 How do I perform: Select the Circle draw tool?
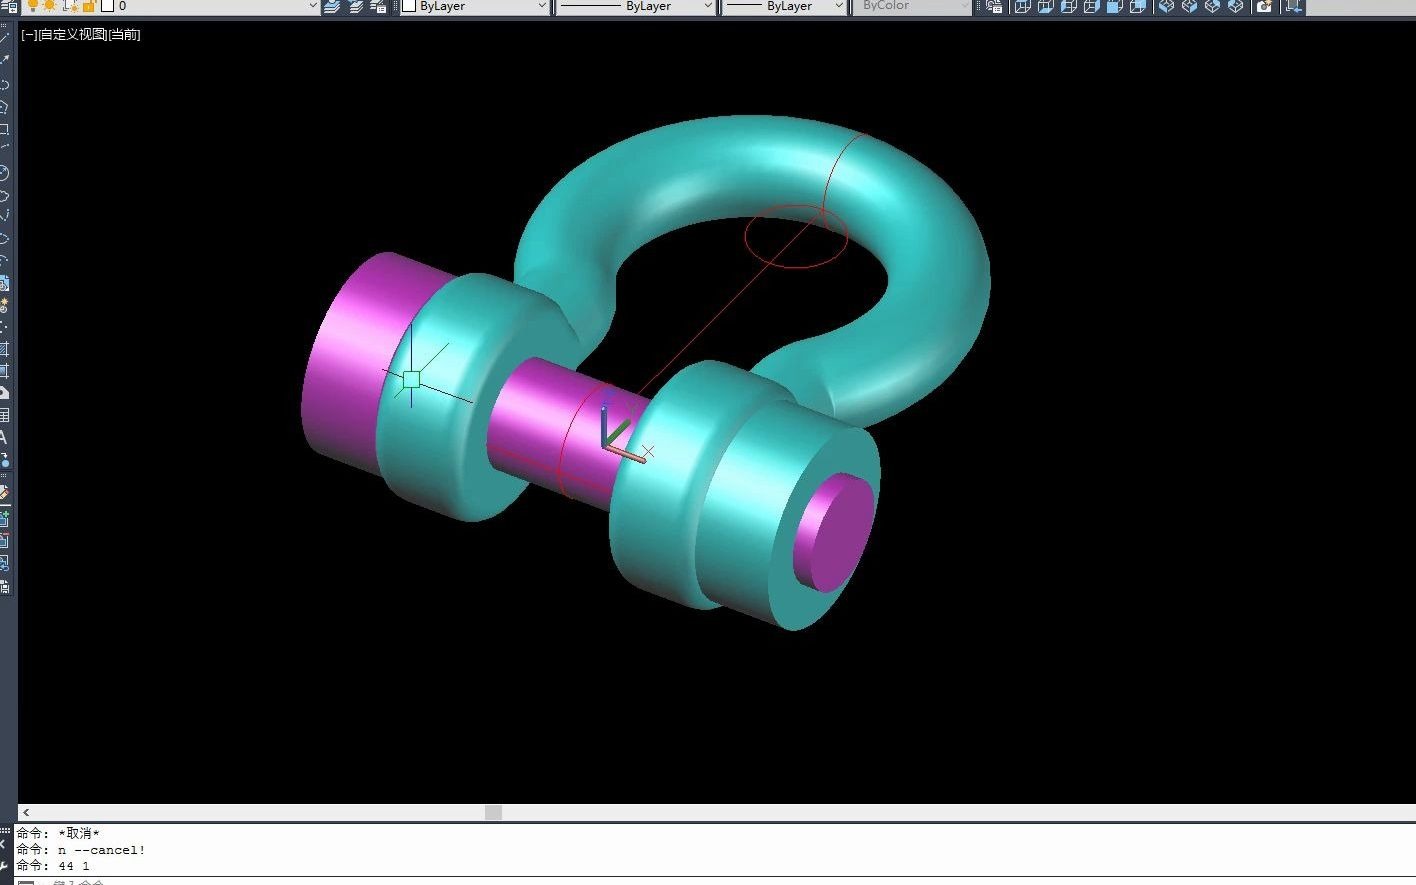point(5,173)
